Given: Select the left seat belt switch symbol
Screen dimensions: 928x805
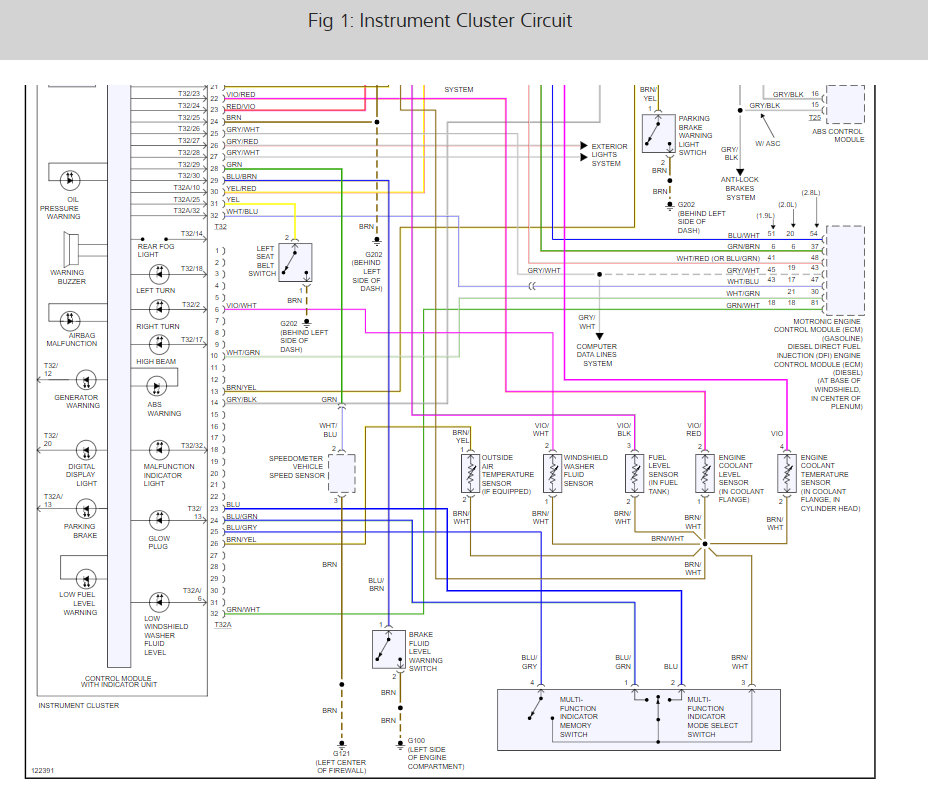Looking at the screenshot, I should coord(295,262).
